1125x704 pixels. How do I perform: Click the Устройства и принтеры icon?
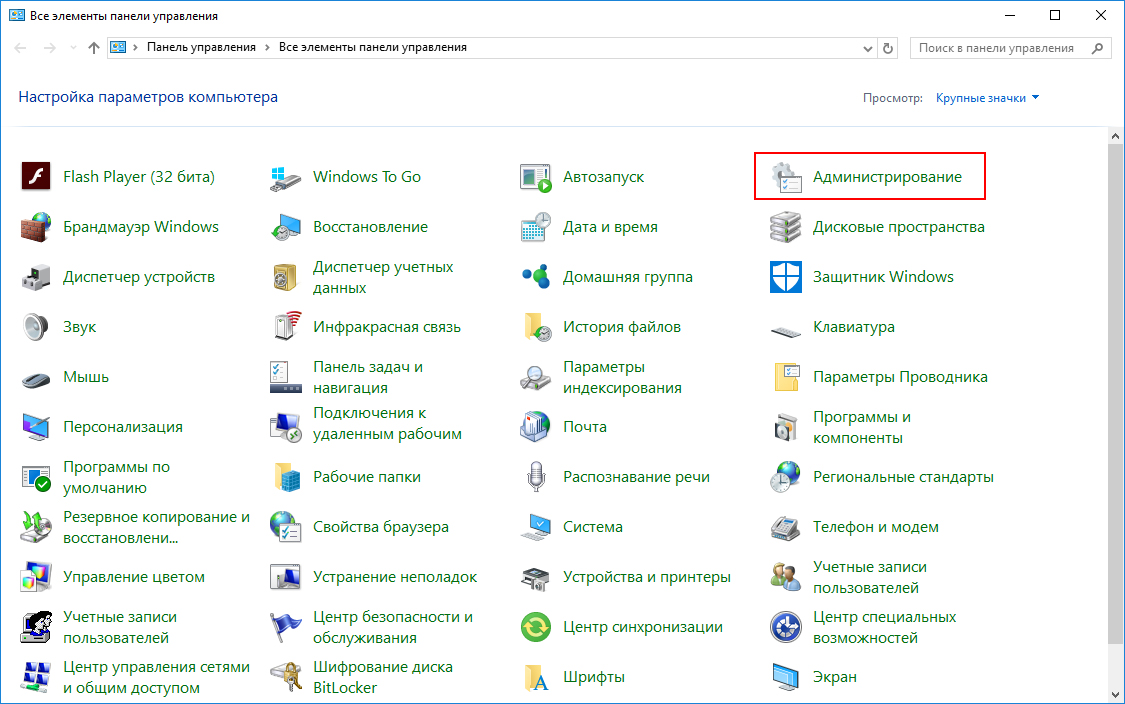pyautogui.click(x=536, y=577)
